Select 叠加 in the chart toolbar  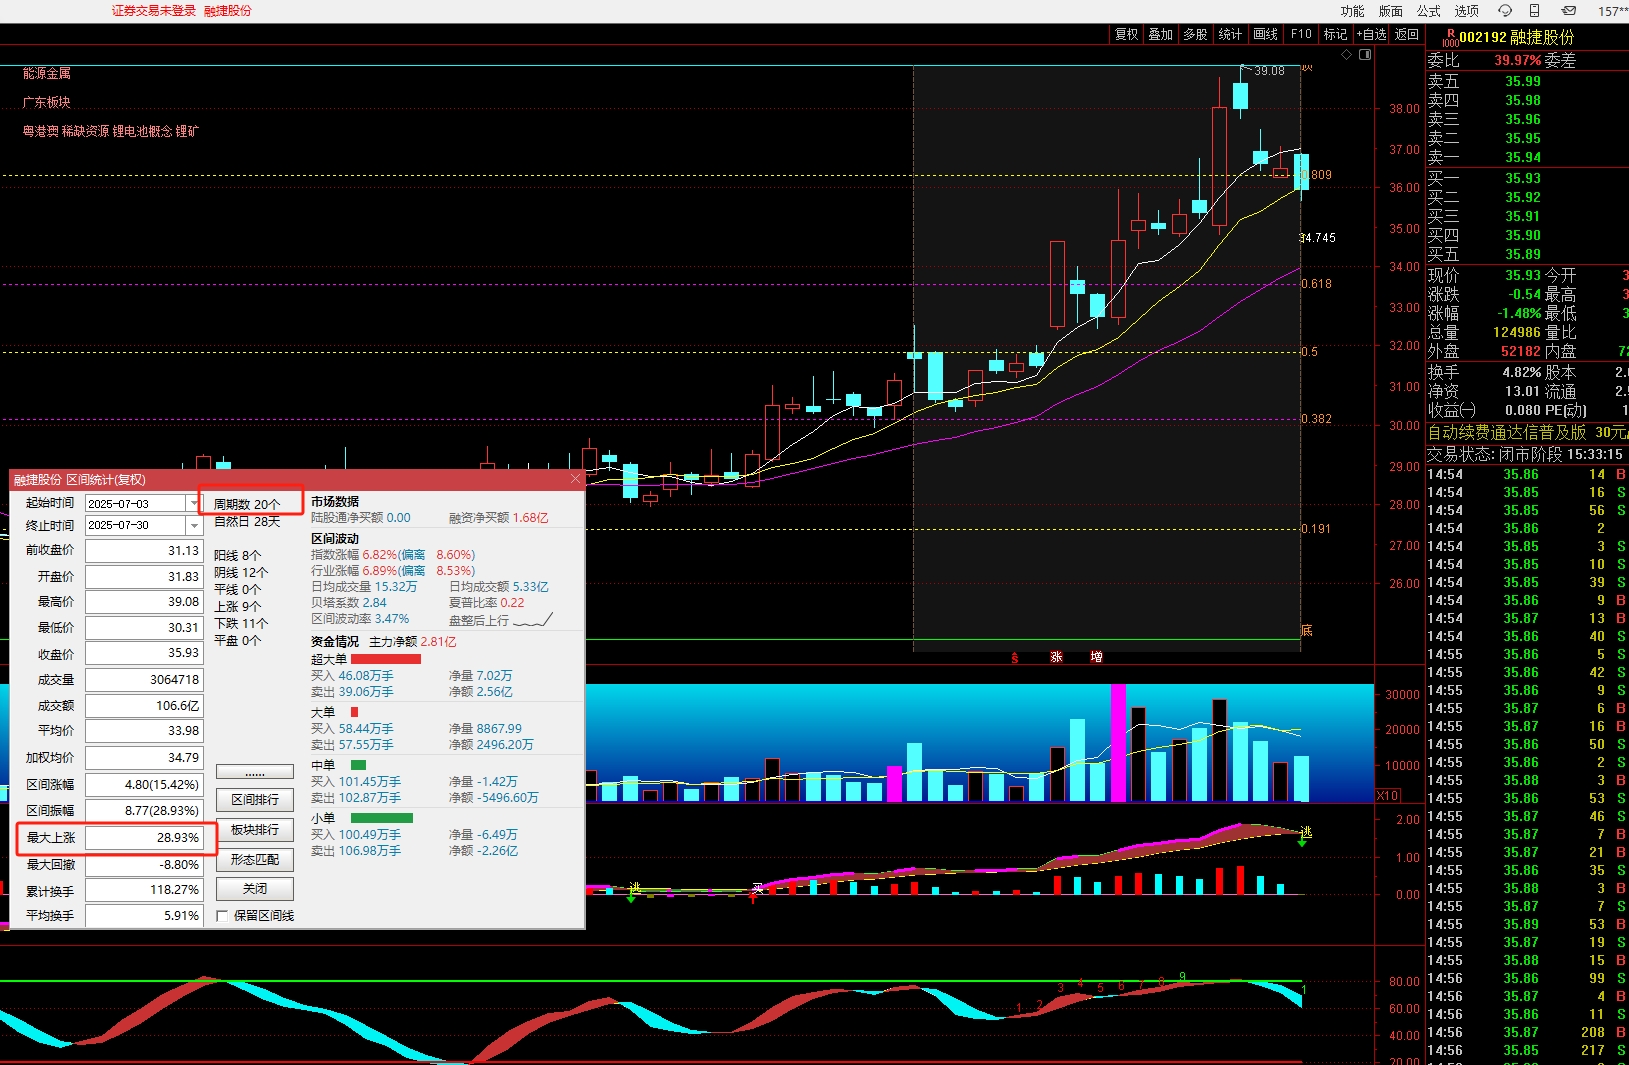[x=1160, y=34]
